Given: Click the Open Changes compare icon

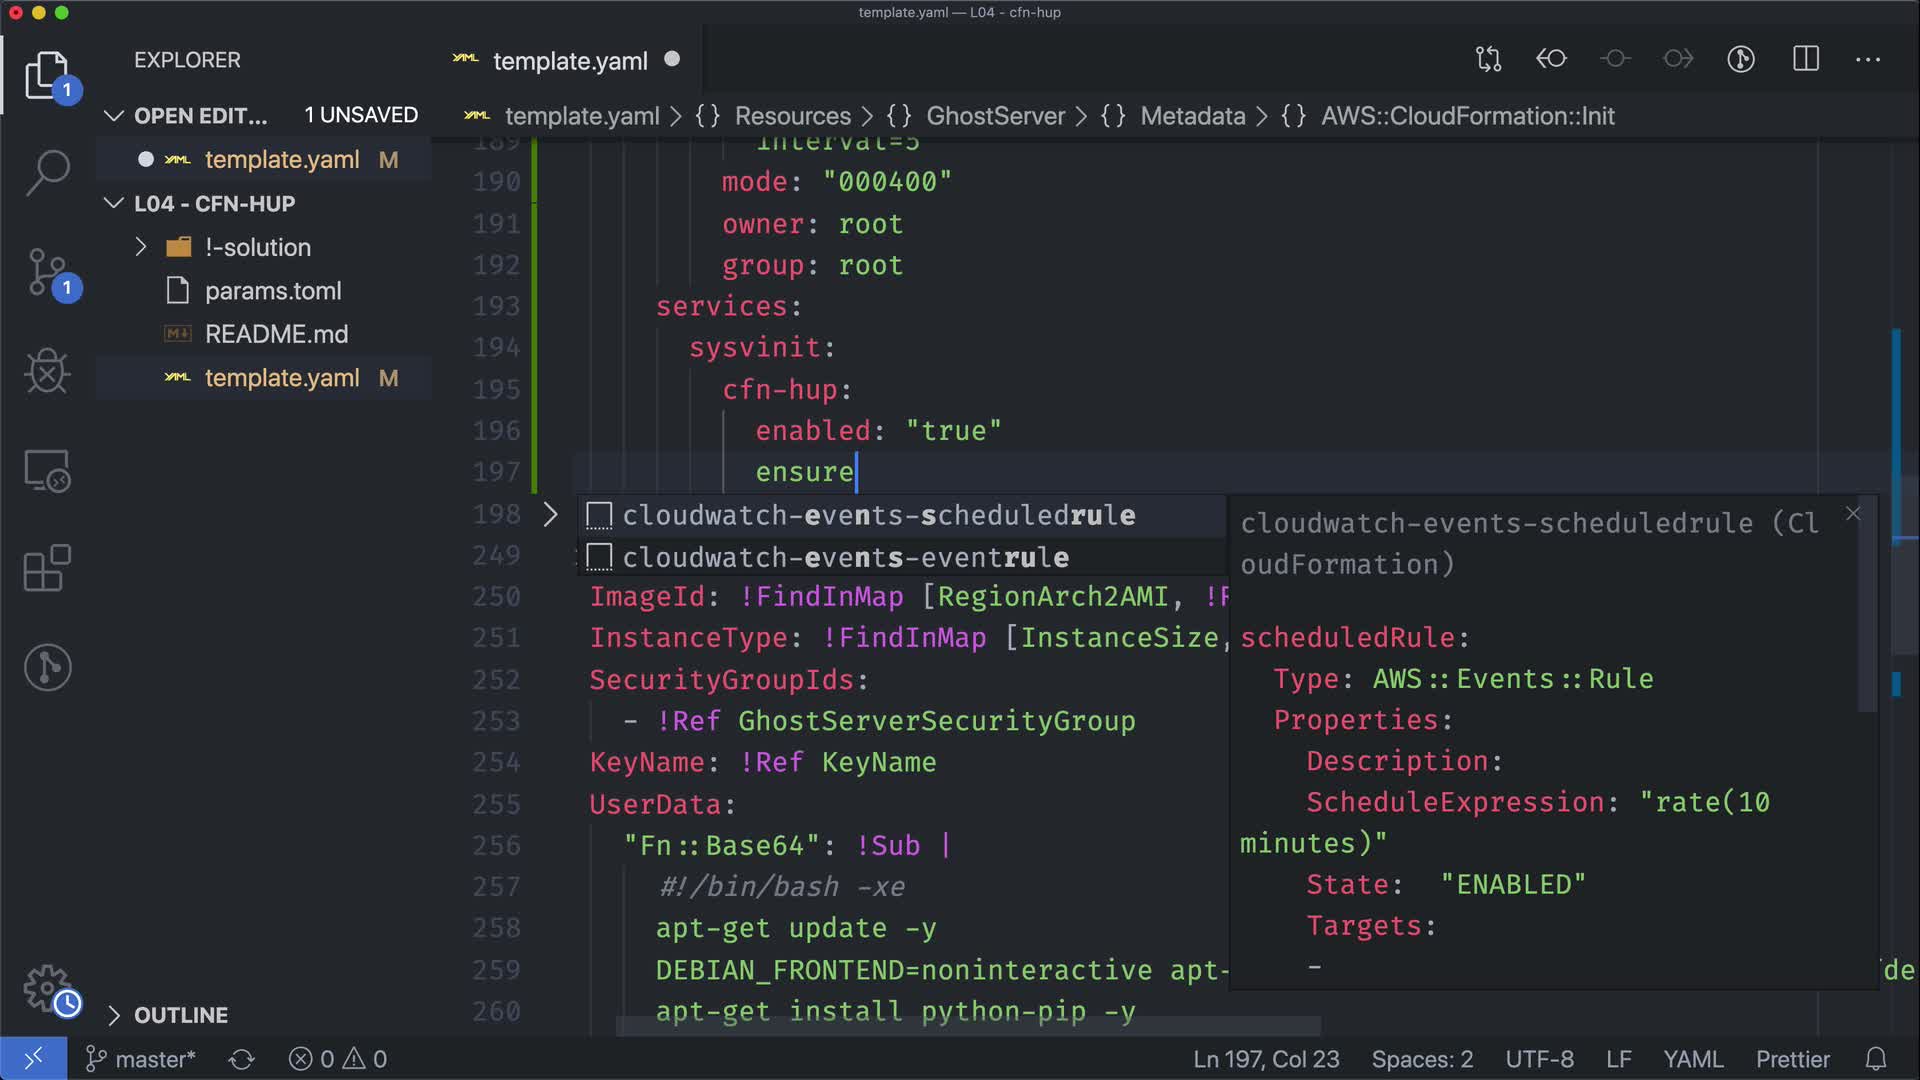Looking at the screenshot, I should click(x=1489, y=59).
